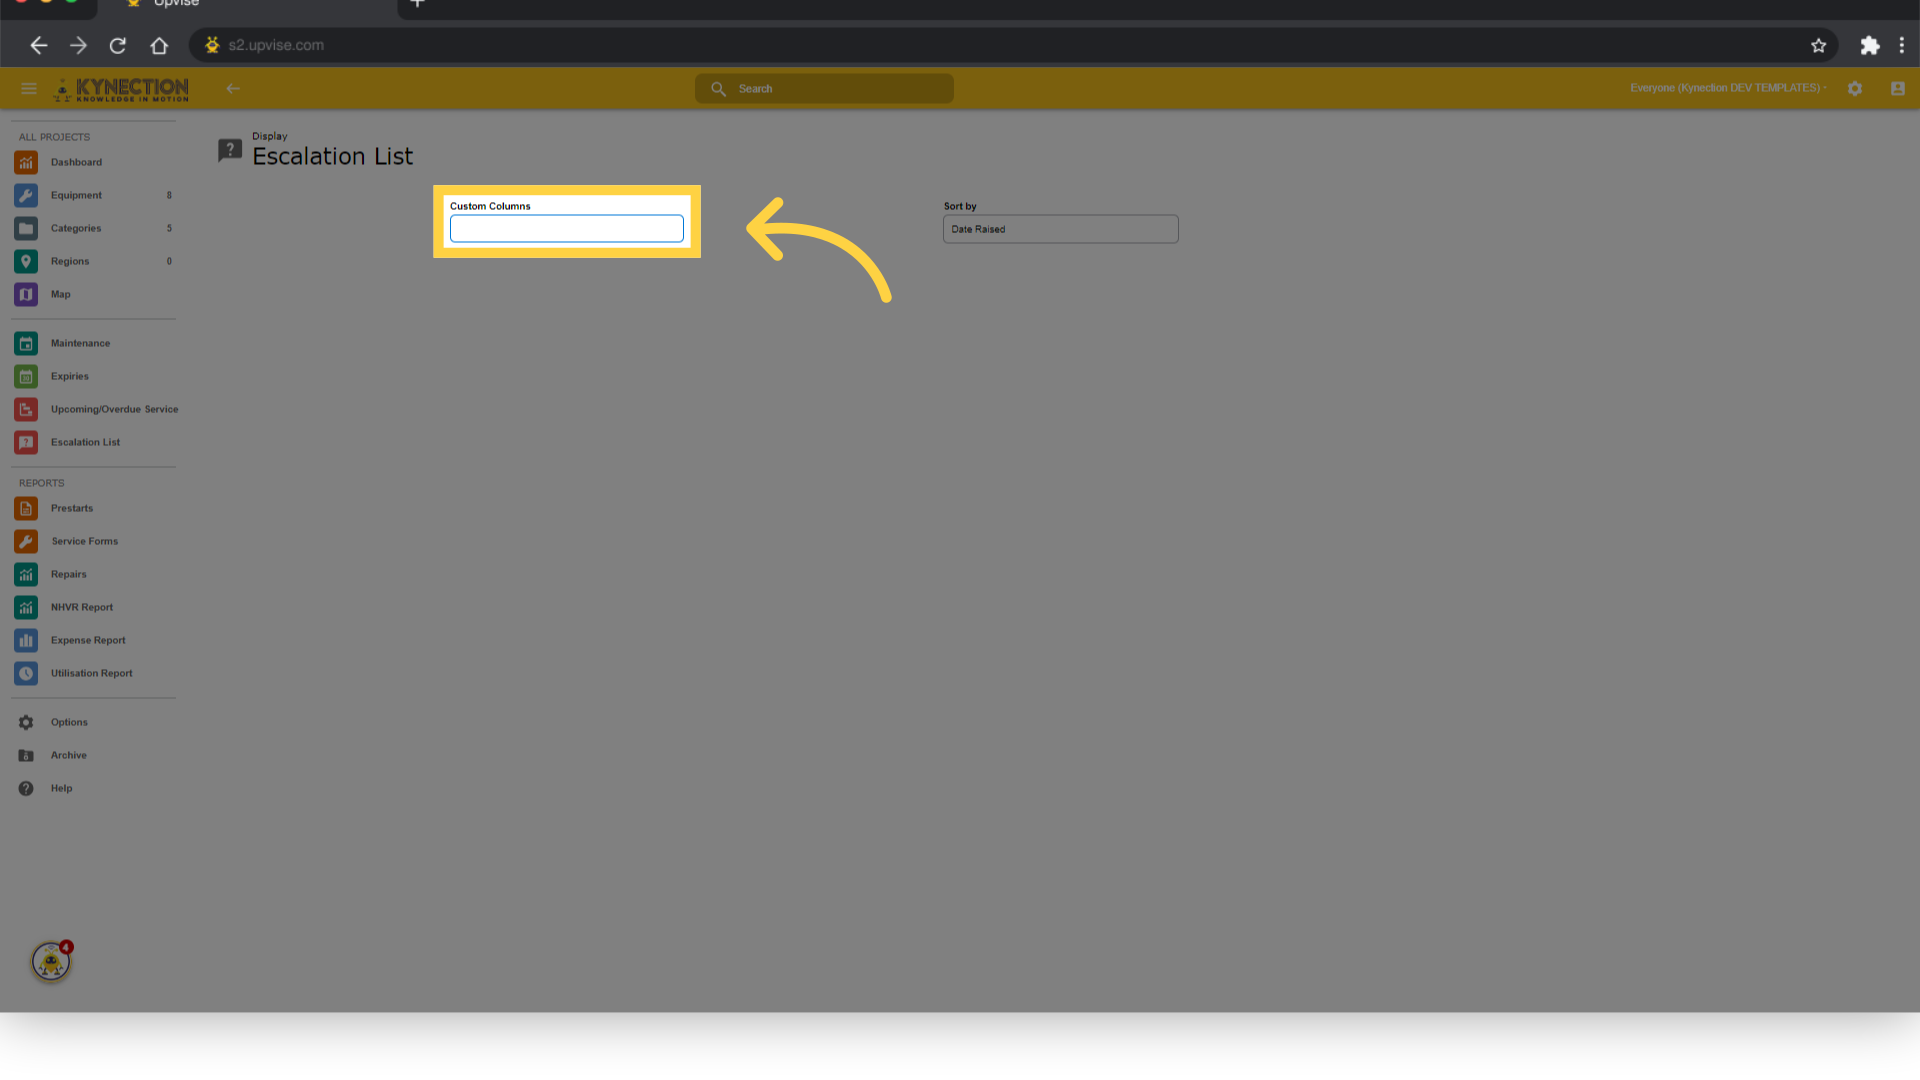Viewport: 1920px width, 1080px height.
Task: Open the Maintenance menu item
Action: tap(80, 343)
